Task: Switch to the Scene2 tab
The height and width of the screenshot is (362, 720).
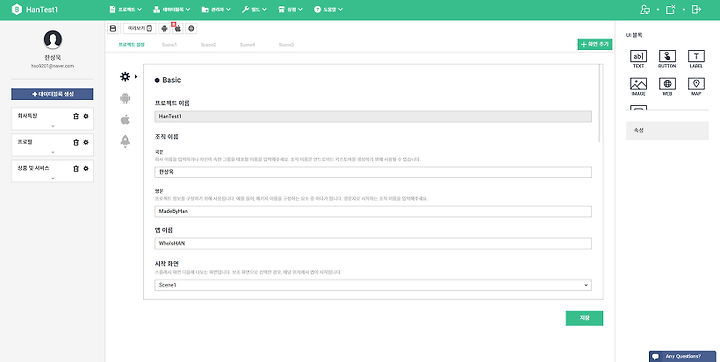Action: click(x=208, y=45)
